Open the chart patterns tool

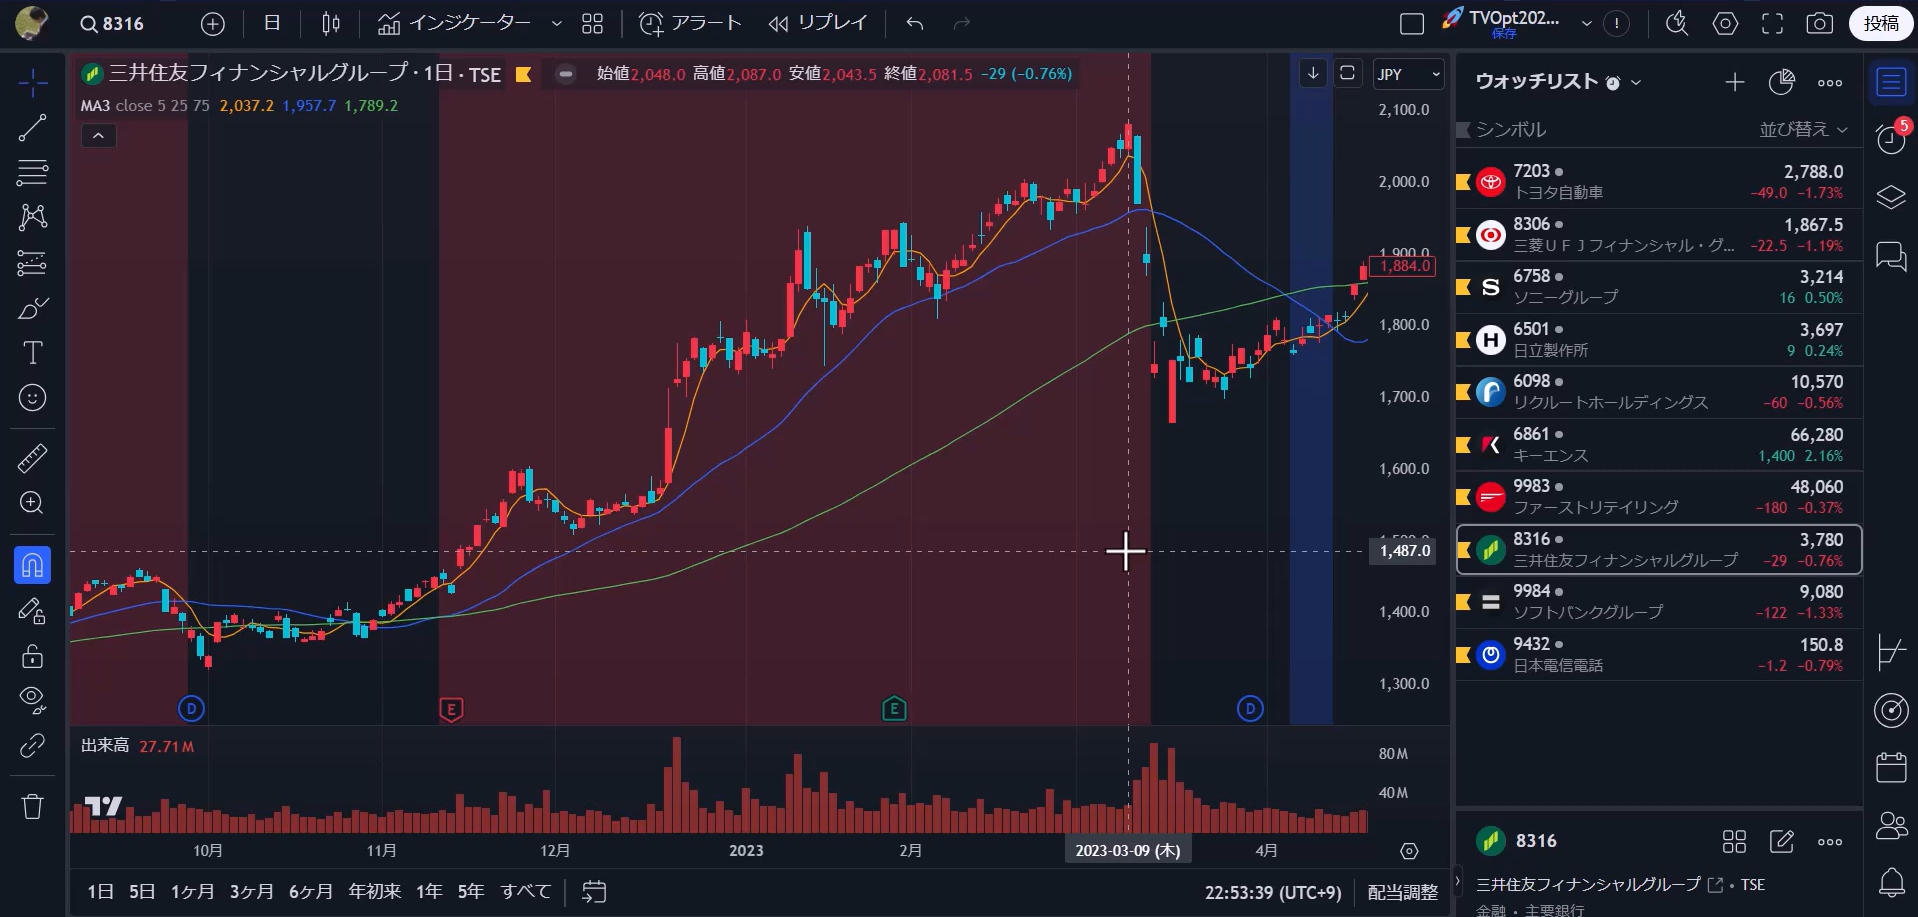(x=32, y=217)
